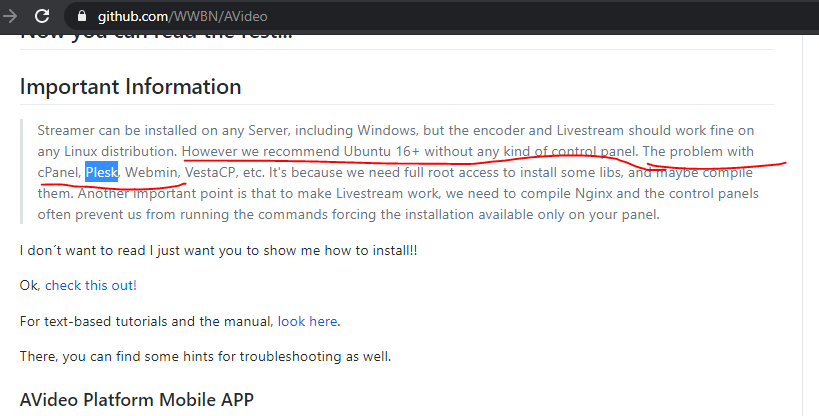Viewport: 819px width, 416px height.
Task: Click the padlock site security icon
Action: (81, 16)
